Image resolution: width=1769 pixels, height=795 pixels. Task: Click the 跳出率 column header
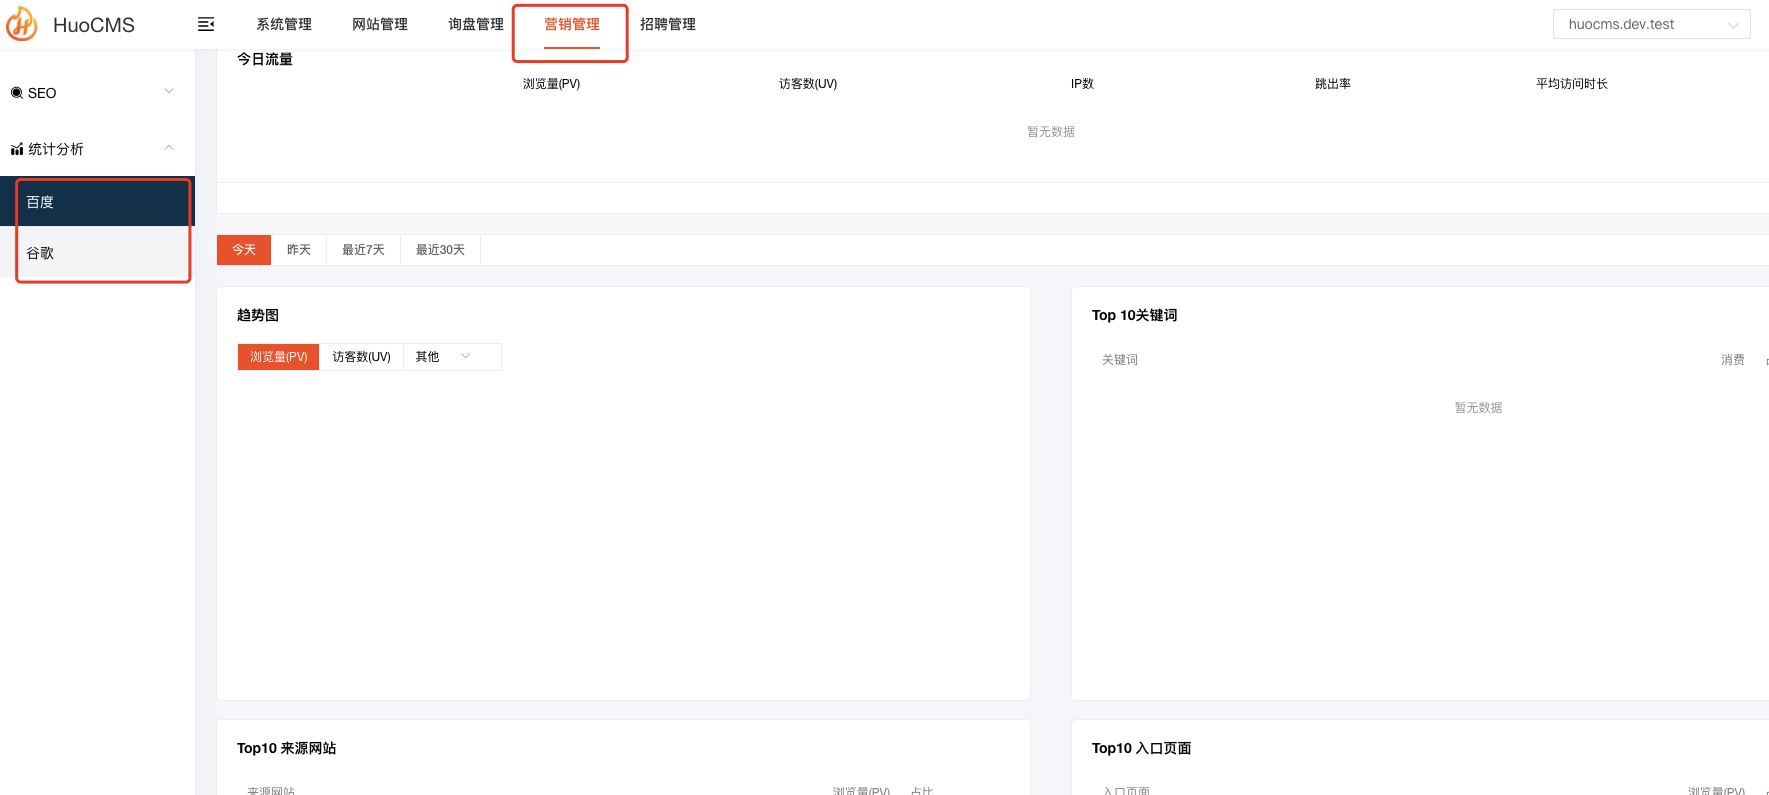(x=1333, y=84)
